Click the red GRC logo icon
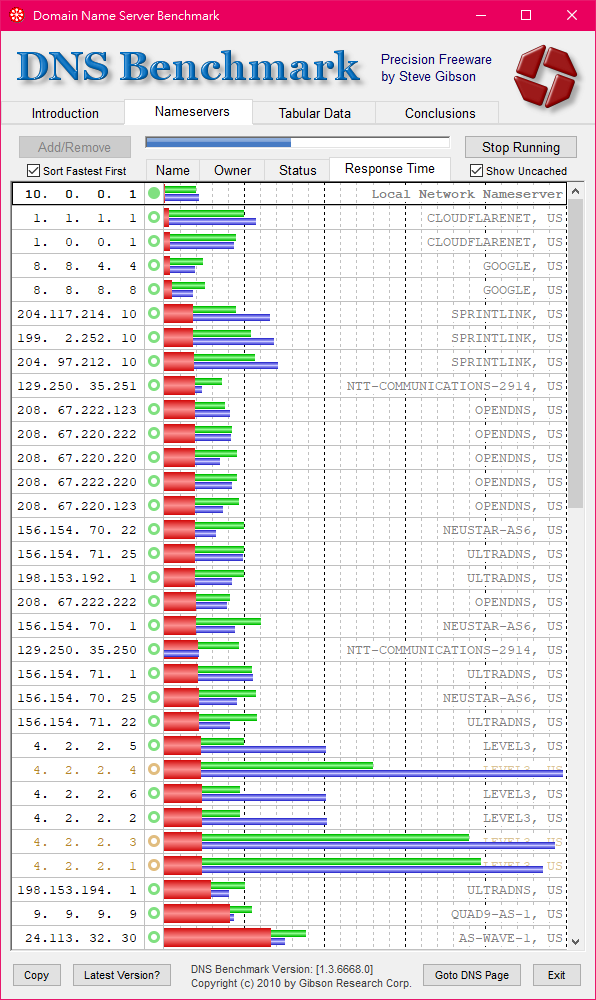This screenshot has height=1000, width=596. point(546,75)
